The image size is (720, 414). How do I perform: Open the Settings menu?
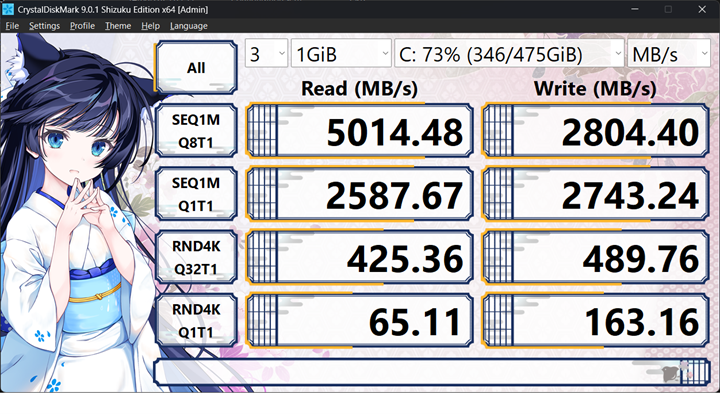click(44, 25)
